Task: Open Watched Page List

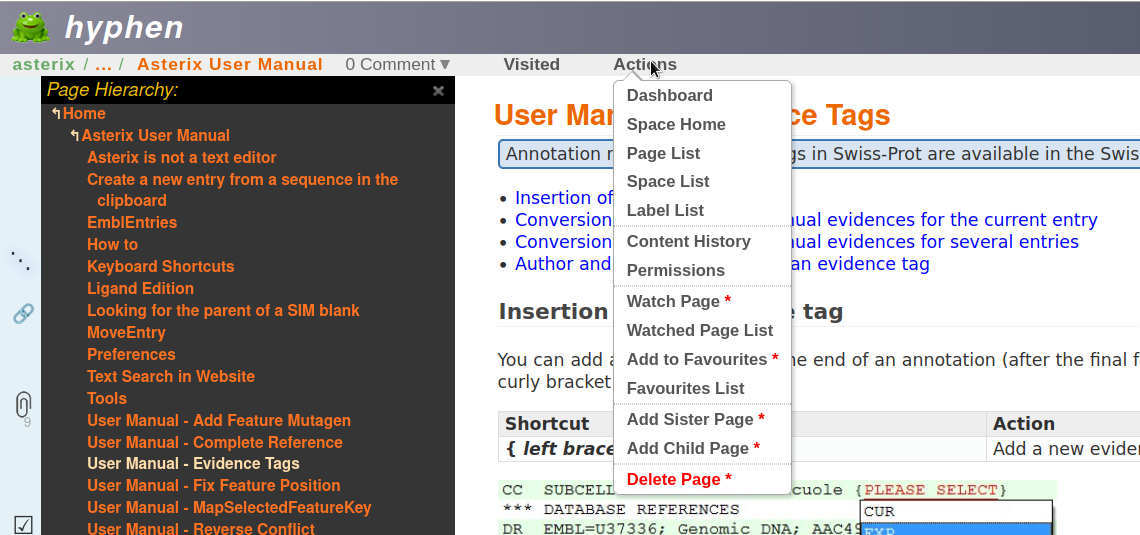Action: (x=699, y=331)
